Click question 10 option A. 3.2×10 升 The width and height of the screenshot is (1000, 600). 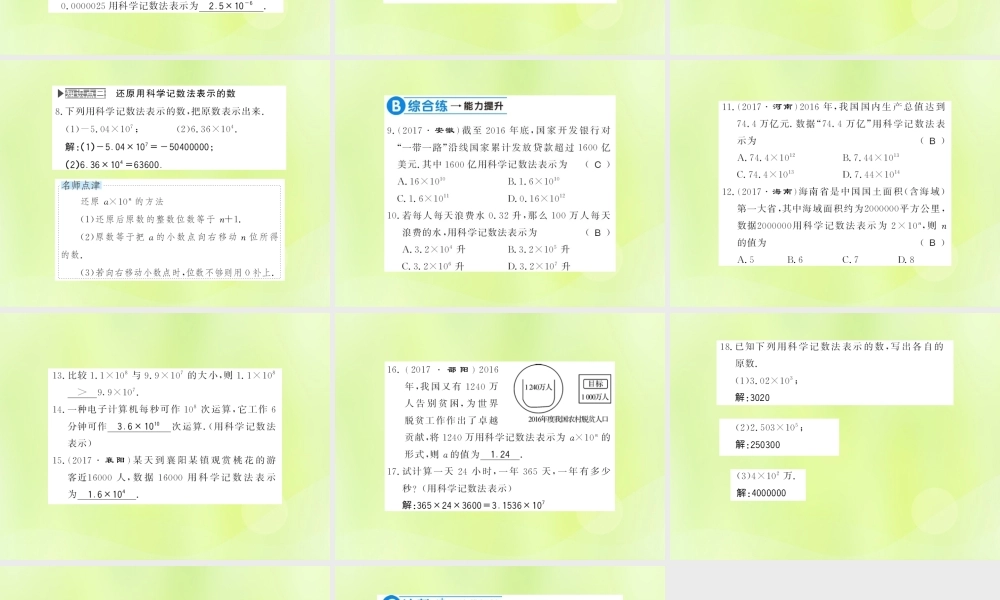click(x=434, y=249)
